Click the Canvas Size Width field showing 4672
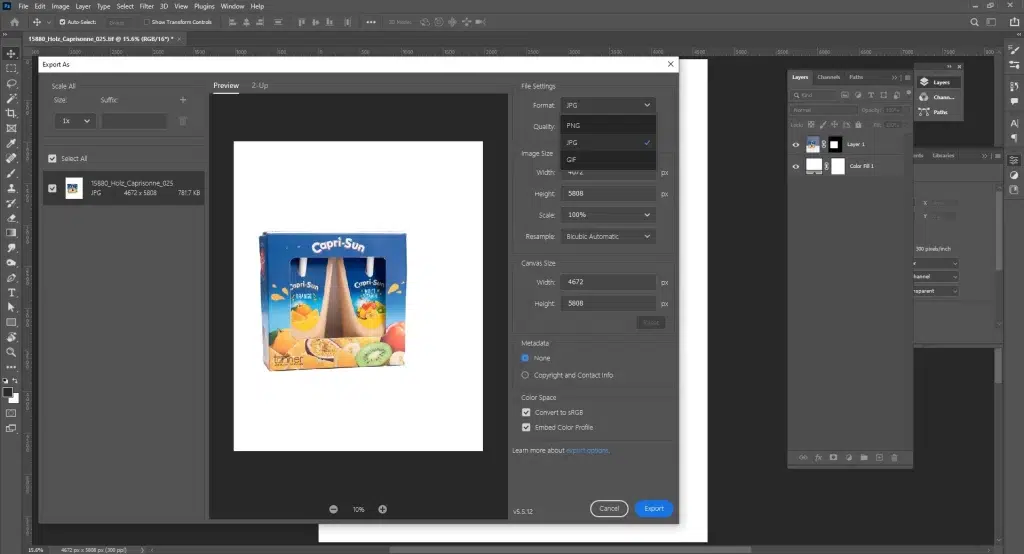Image resolution: width=1024 pixels, height=554 pixels. [608, 282]
